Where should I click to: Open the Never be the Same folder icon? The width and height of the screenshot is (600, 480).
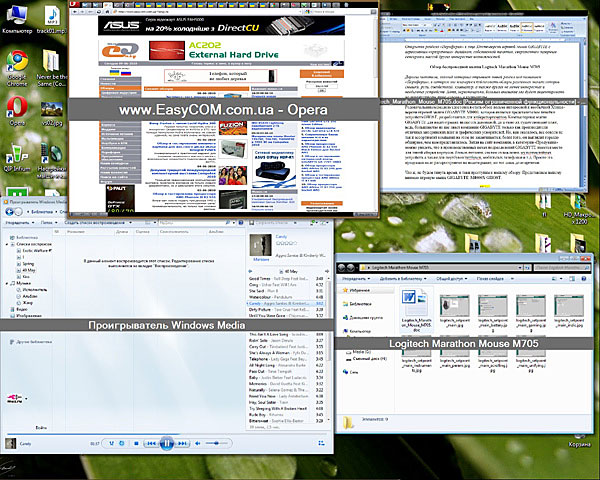[x=51, y=68]
